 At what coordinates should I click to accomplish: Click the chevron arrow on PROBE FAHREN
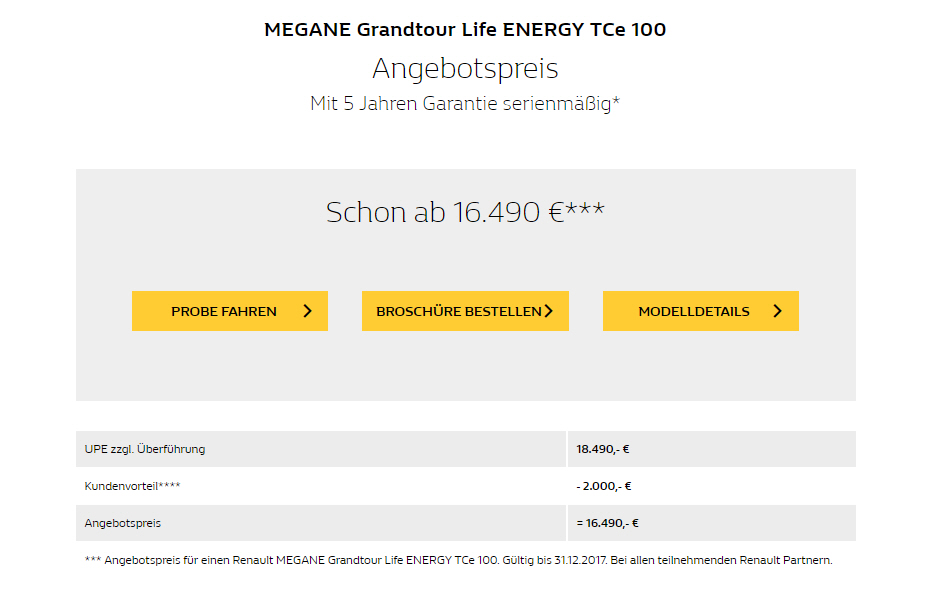click(307, 311)
